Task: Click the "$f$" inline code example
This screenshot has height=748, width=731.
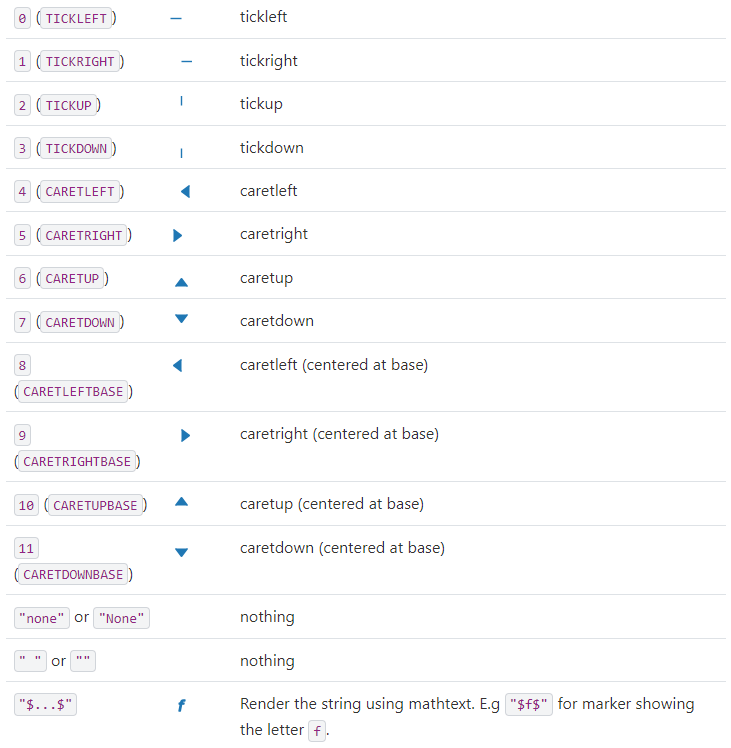Action: pos(529,705)
